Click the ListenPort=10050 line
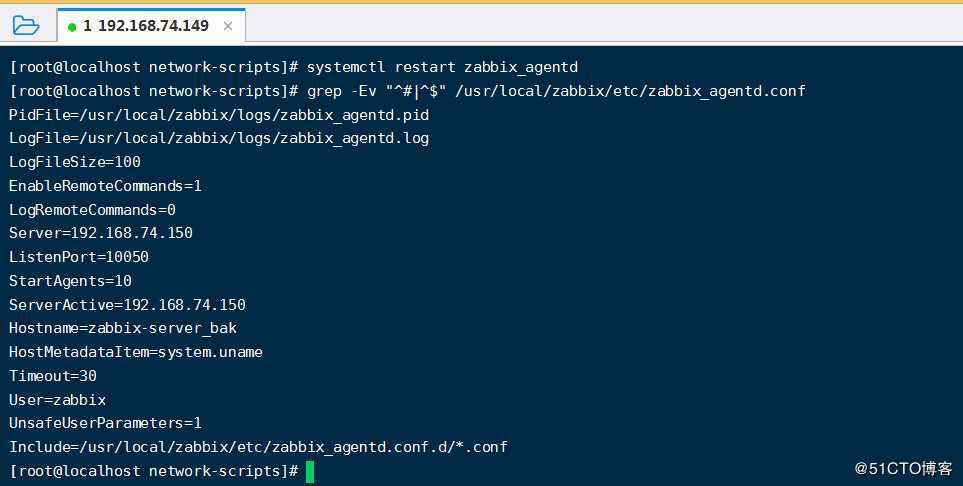Screen dimensions: 963x486 pos(79,257)
